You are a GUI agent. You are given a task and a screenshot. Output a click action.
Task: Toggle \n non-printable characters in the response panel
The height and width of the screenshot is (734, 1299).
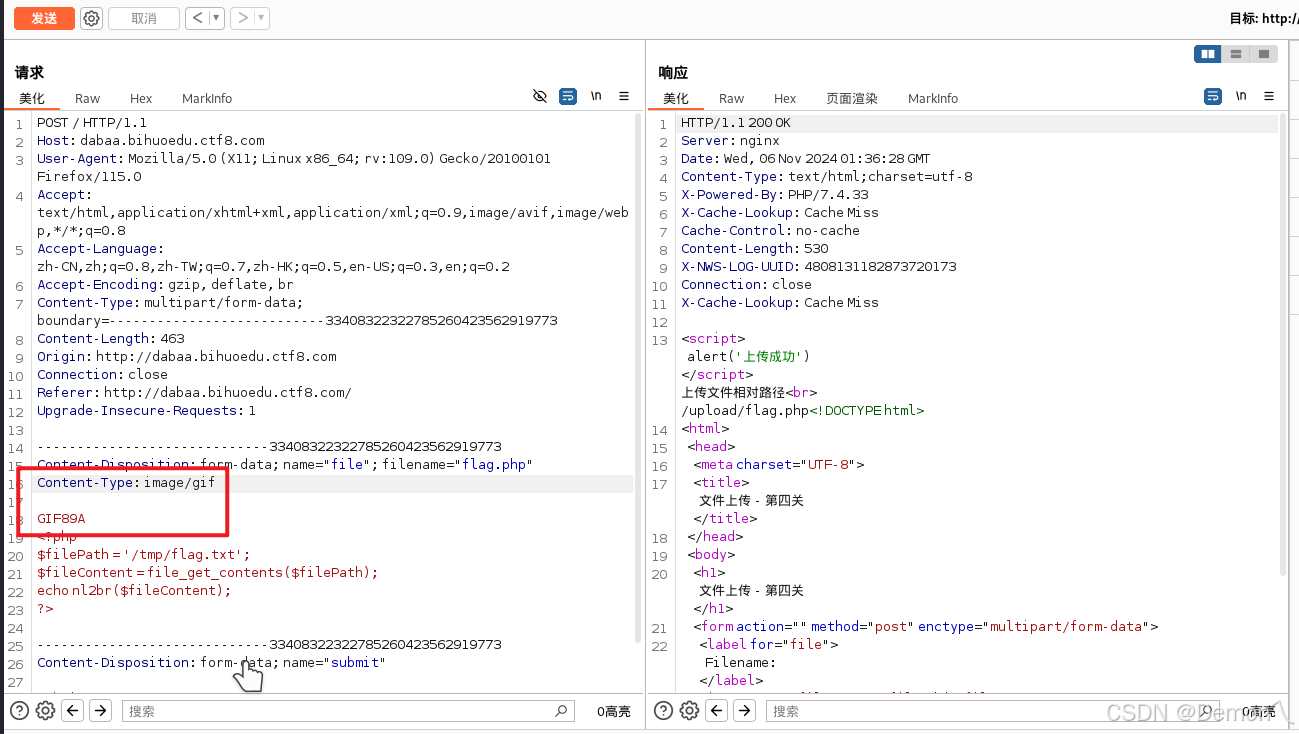[x=1241, y=96]
